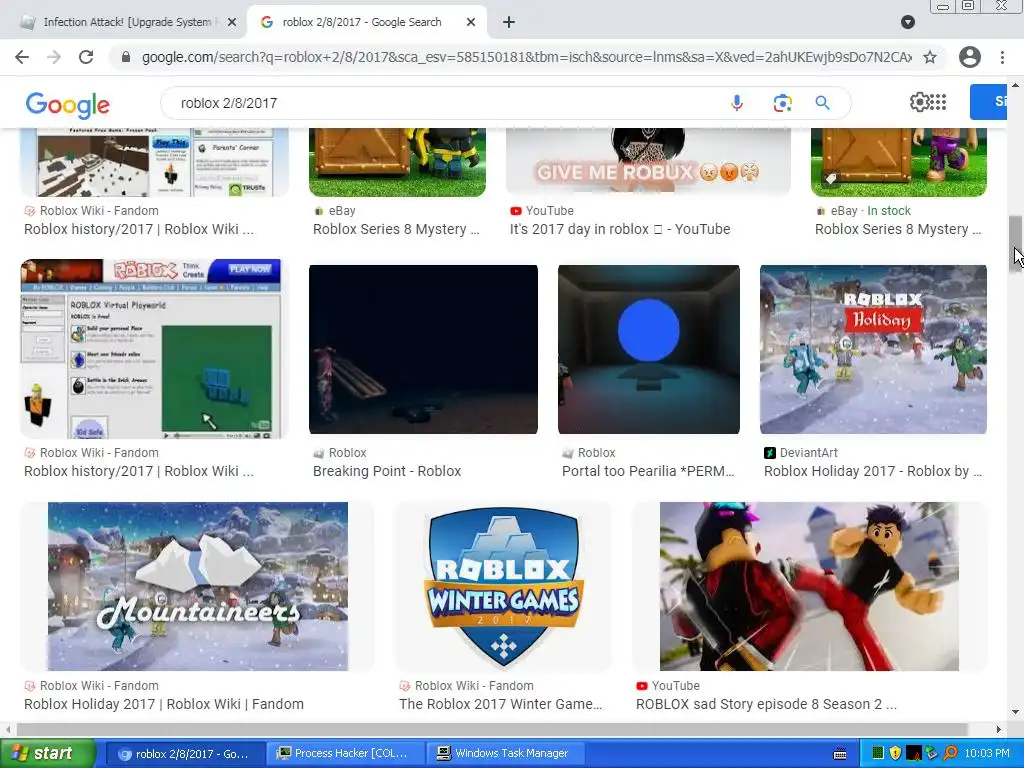Click the horizontal scrollbar right arrow
Screen dimensions: 1024x768
point(999,729)
